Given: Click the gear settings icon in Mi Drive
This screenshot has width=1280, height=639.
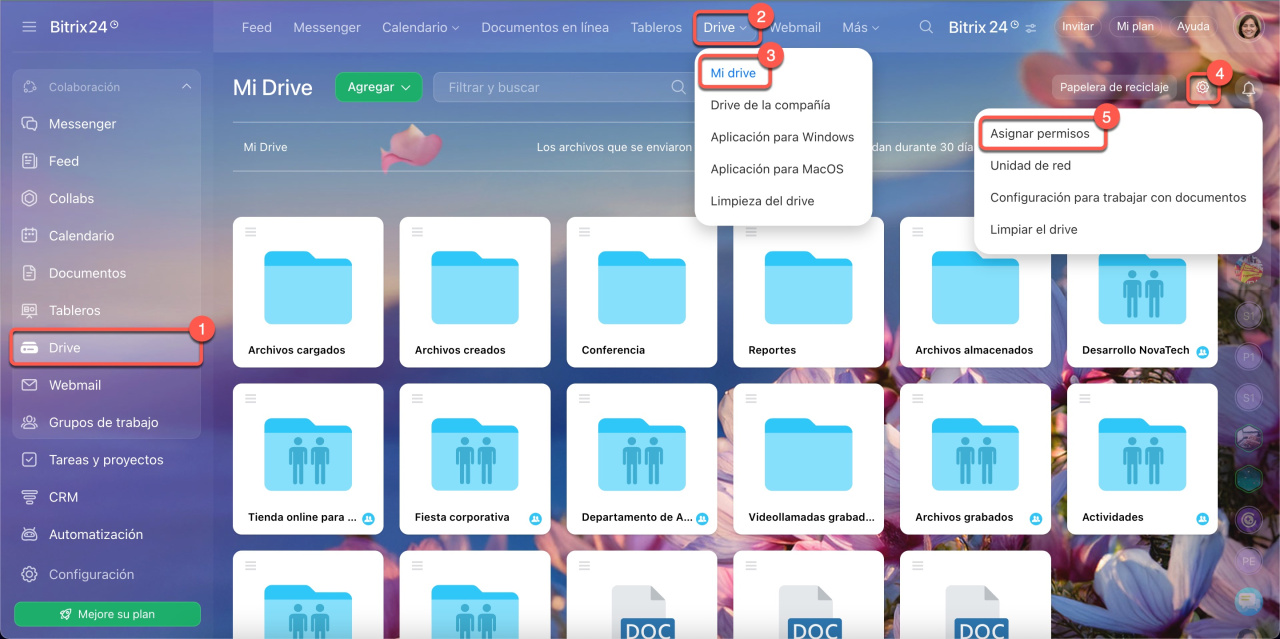Looking at the screenshot, I should (x=1203, y=87).
